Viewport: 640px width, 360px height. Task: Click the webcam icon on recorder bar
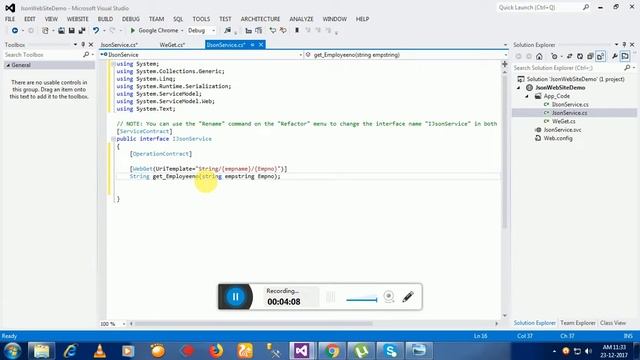389,297
